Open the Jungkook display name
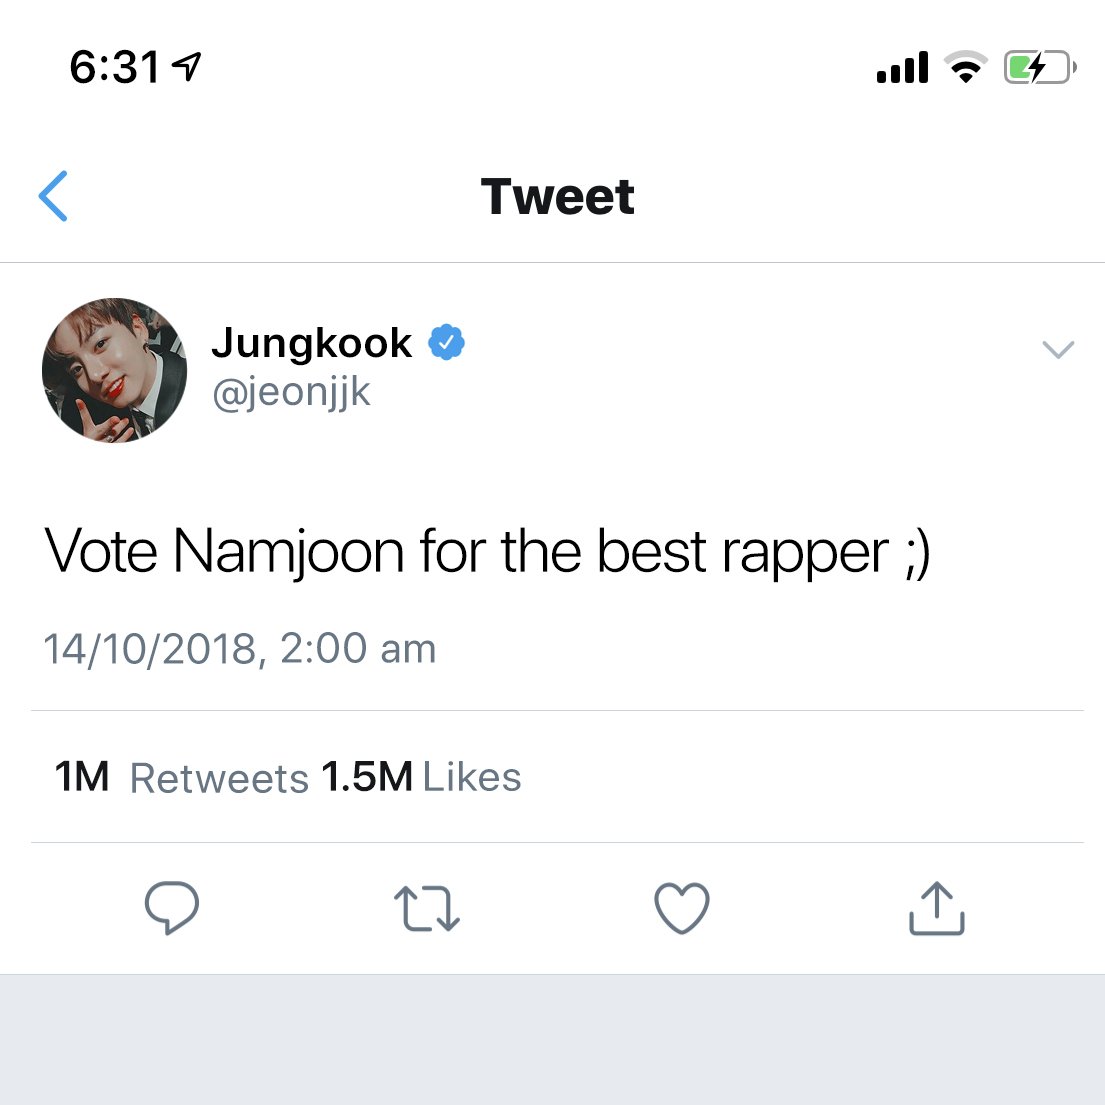The image size is (1105, 1105). pyautogui.click(x=311, y=343)
